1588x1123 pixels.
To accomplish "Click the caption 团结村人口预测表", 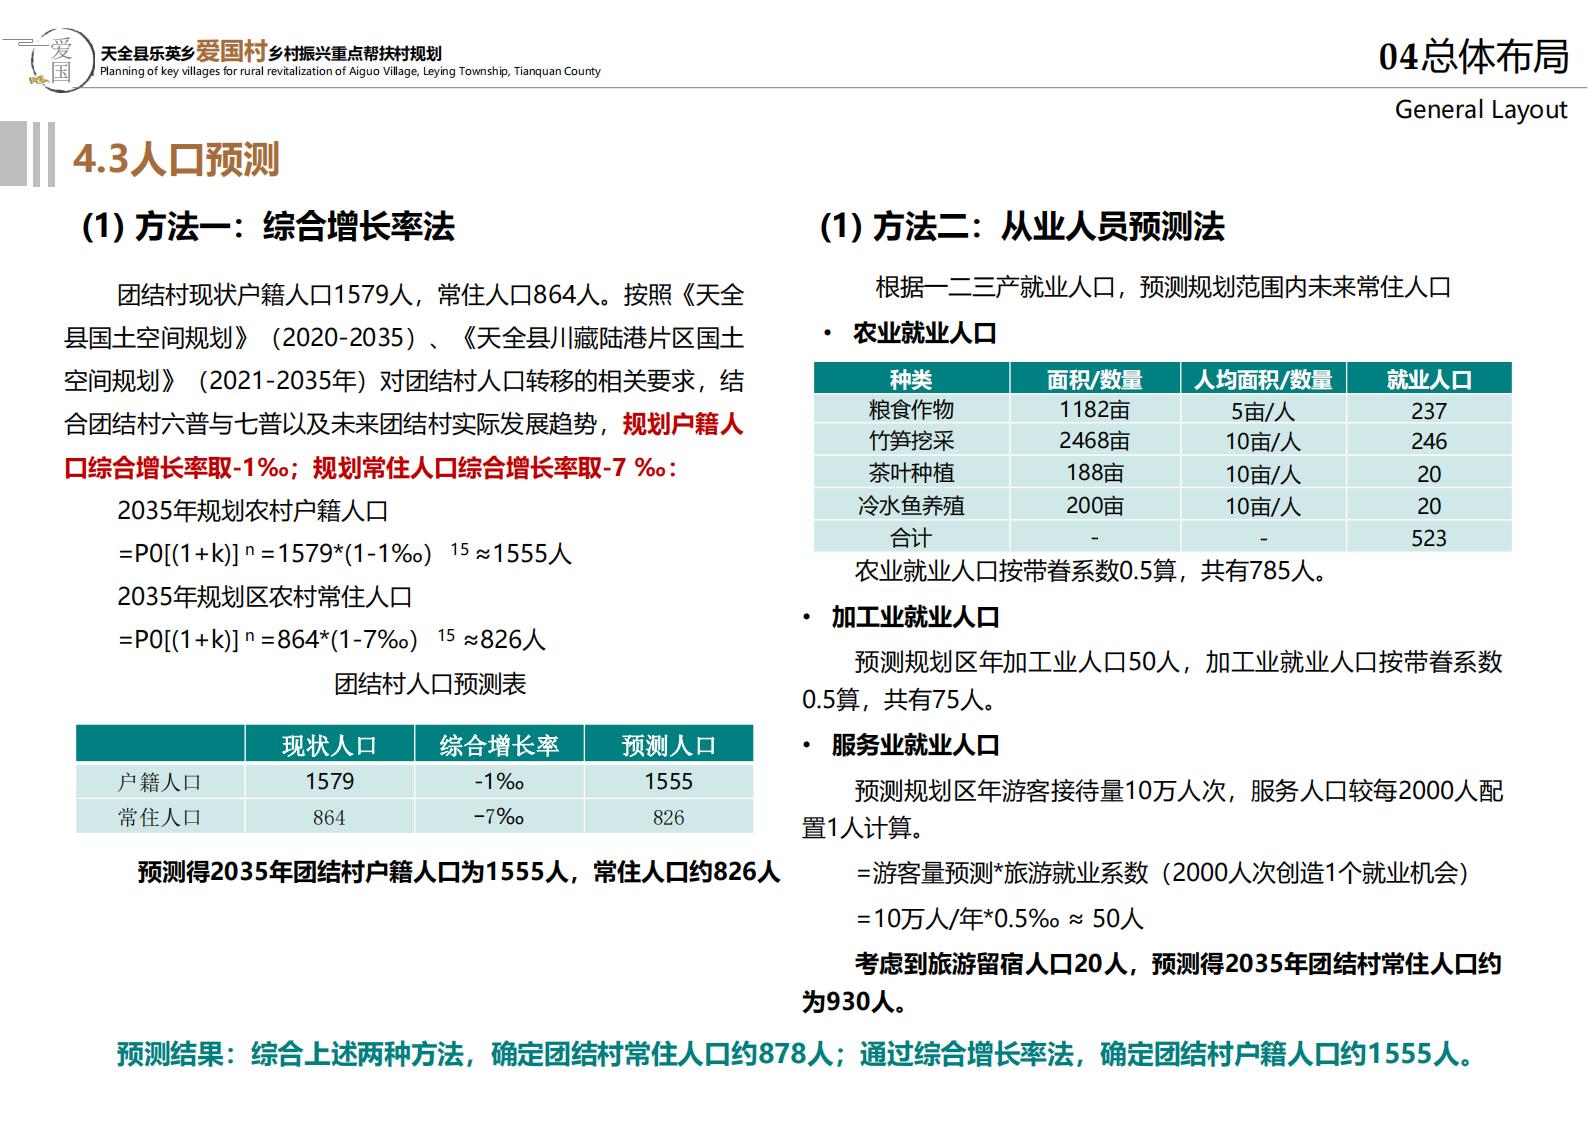I will click(430, 684).
